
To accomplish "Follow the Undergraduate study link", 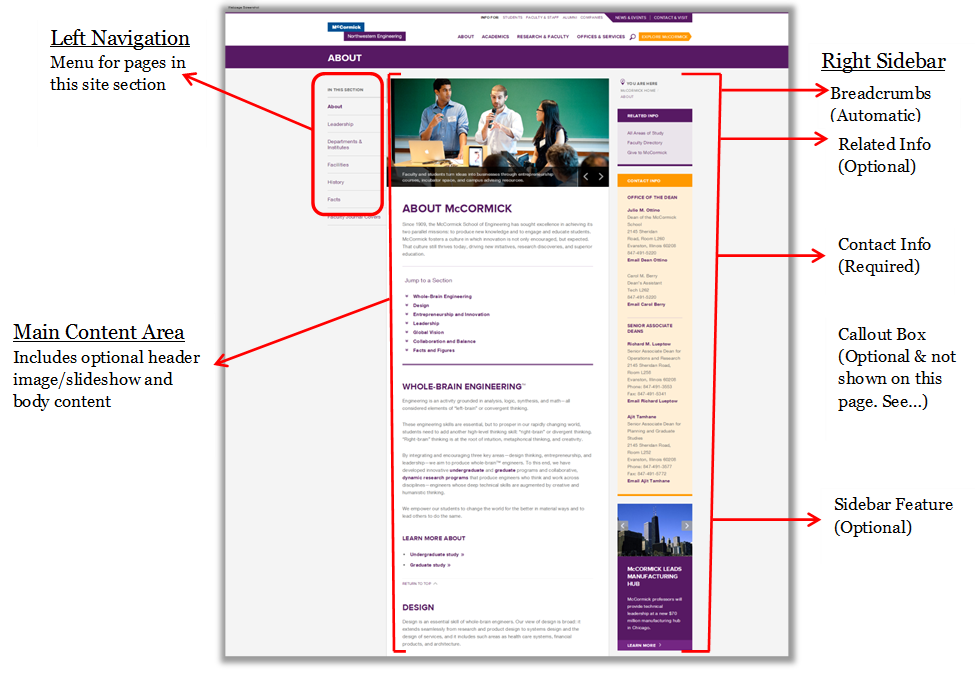I will pyautogui.click(x=436, y=554).
